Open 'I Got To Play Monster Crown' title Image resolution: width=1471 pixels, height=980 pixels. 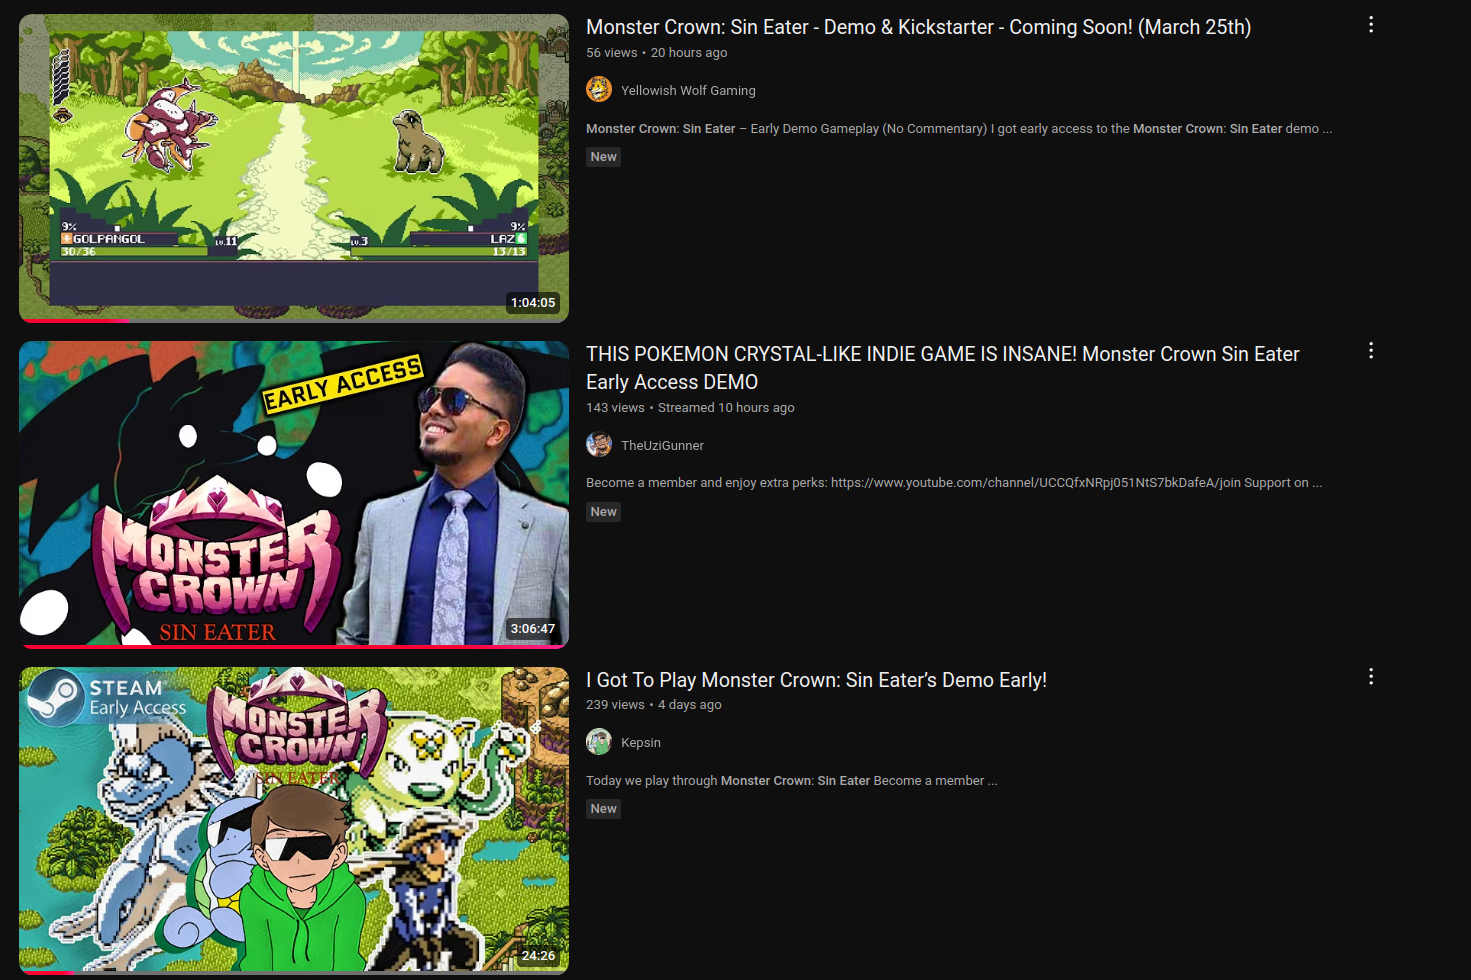point(816,680)
